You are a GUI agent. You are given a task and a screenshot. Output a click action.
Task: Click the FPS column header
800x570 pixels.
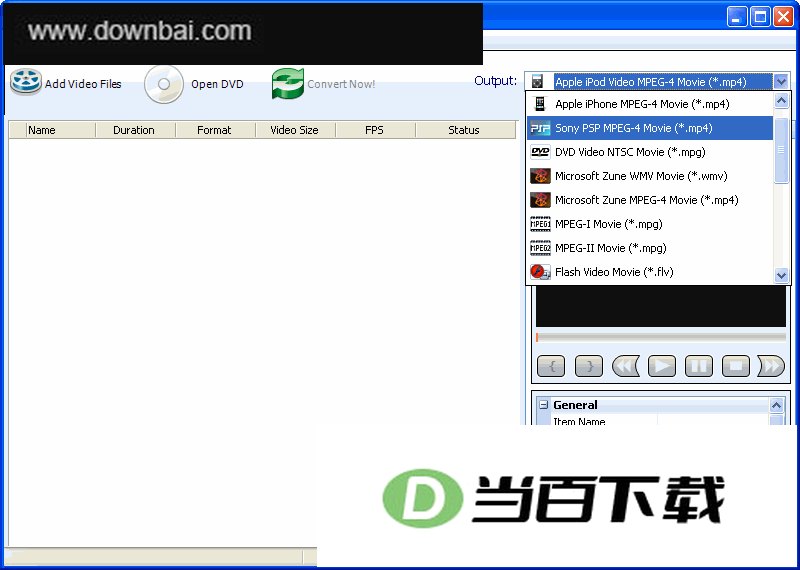click(x=374, y=130)
